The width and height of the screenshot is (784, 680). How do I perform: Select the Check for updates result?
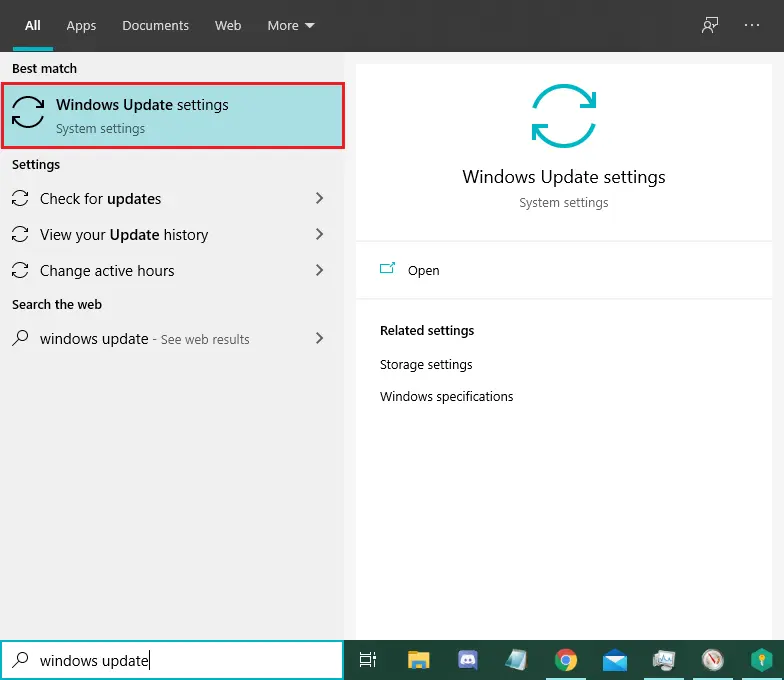(x=172, y=198)
